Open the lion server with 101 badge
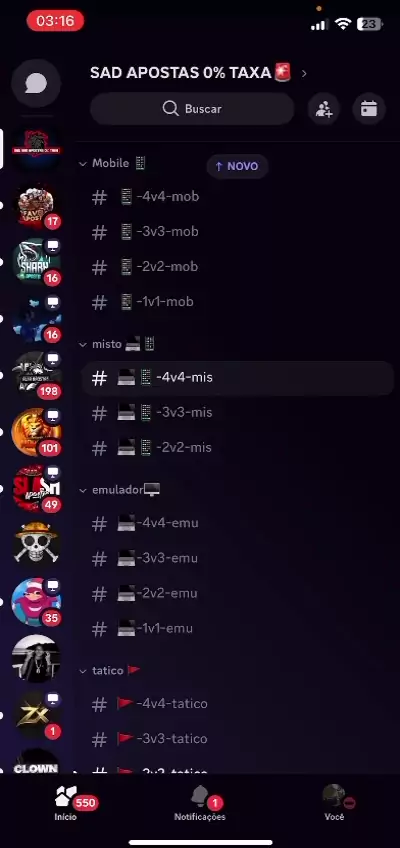Image resolution: width=400 pixels, height=848 pixels. (x=36, y=432)
